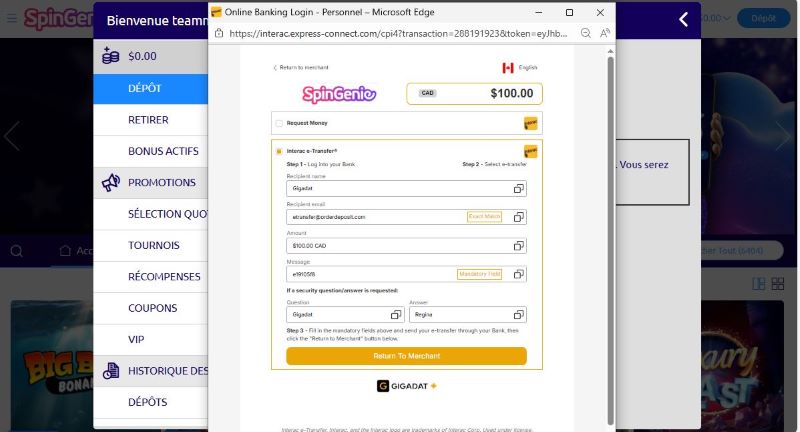Screen dimensions: 800x432
Task: Click the Recipient name input field
Action: [406, 189]
